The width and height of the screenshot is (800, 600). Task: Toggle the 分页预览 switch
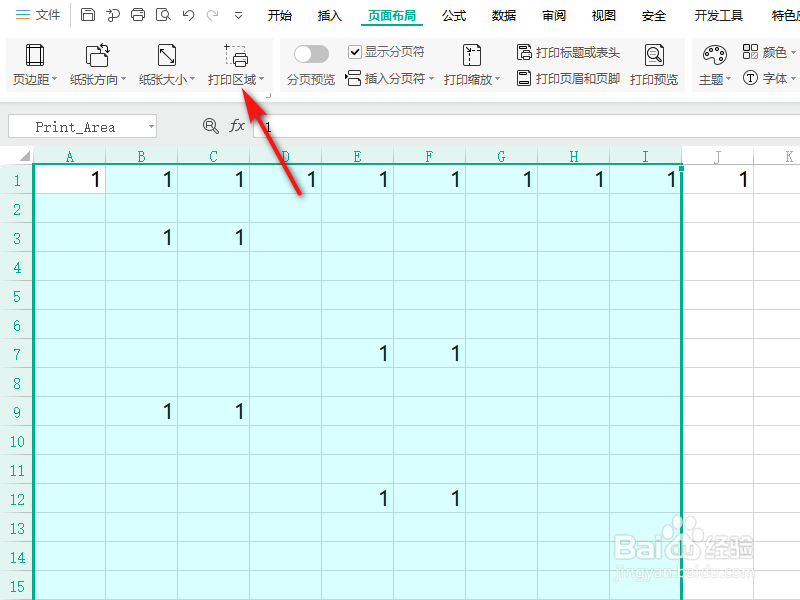point(311,54)
